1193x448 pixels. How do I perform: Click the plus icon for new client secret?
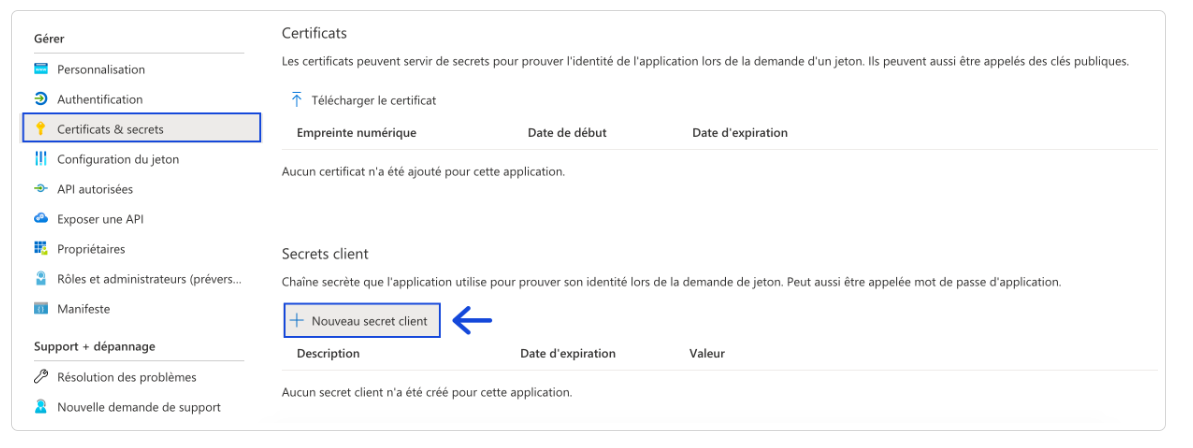[297, 321]
